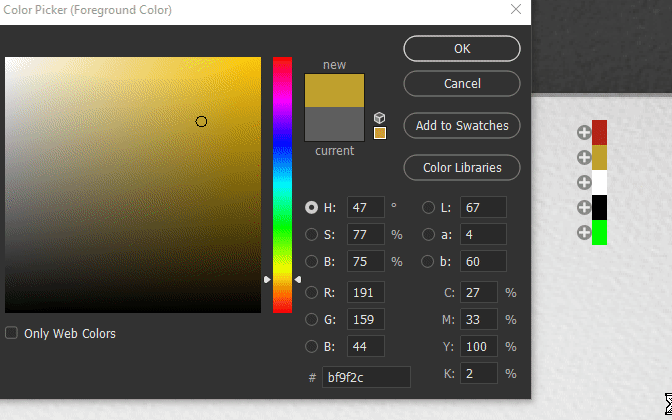The height and width of the screenshot is (420, 672).
Task: Select the L lightness radio button
Action: pos(428,208)
